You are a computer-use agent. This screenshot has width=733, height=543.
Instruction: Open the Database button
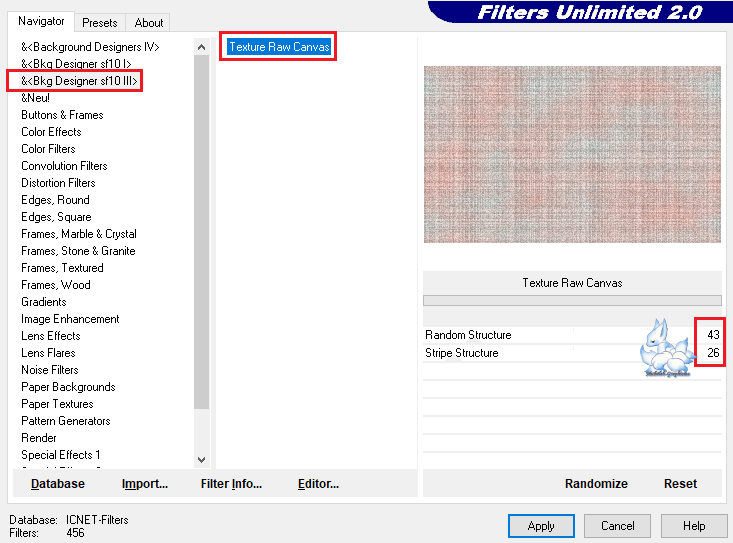click(x=58, y=484)
